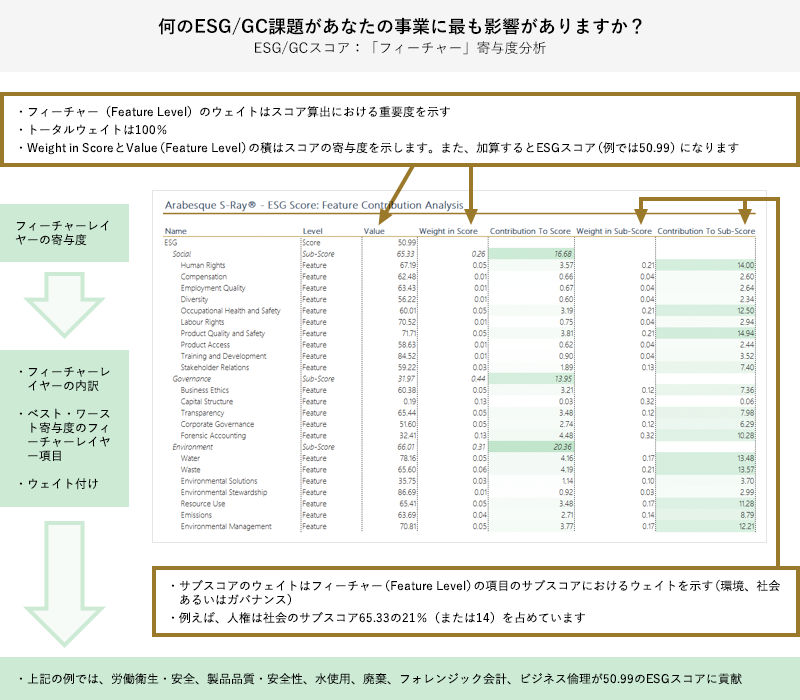Click the 'フィーチャーレイヤーの寄与度' green box
800x700 pixels.
tap(64, 234)
